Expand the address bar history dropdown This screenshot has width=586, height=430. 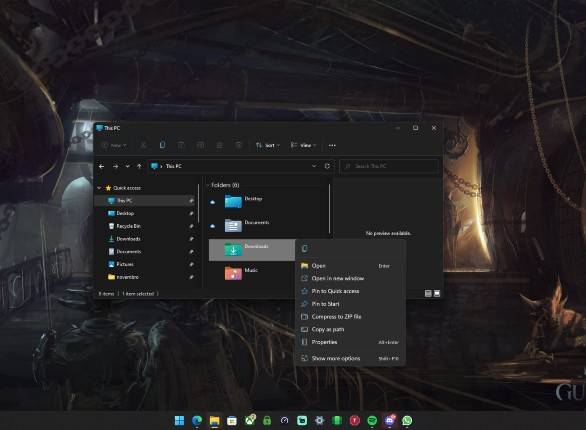tap(314, 166)
